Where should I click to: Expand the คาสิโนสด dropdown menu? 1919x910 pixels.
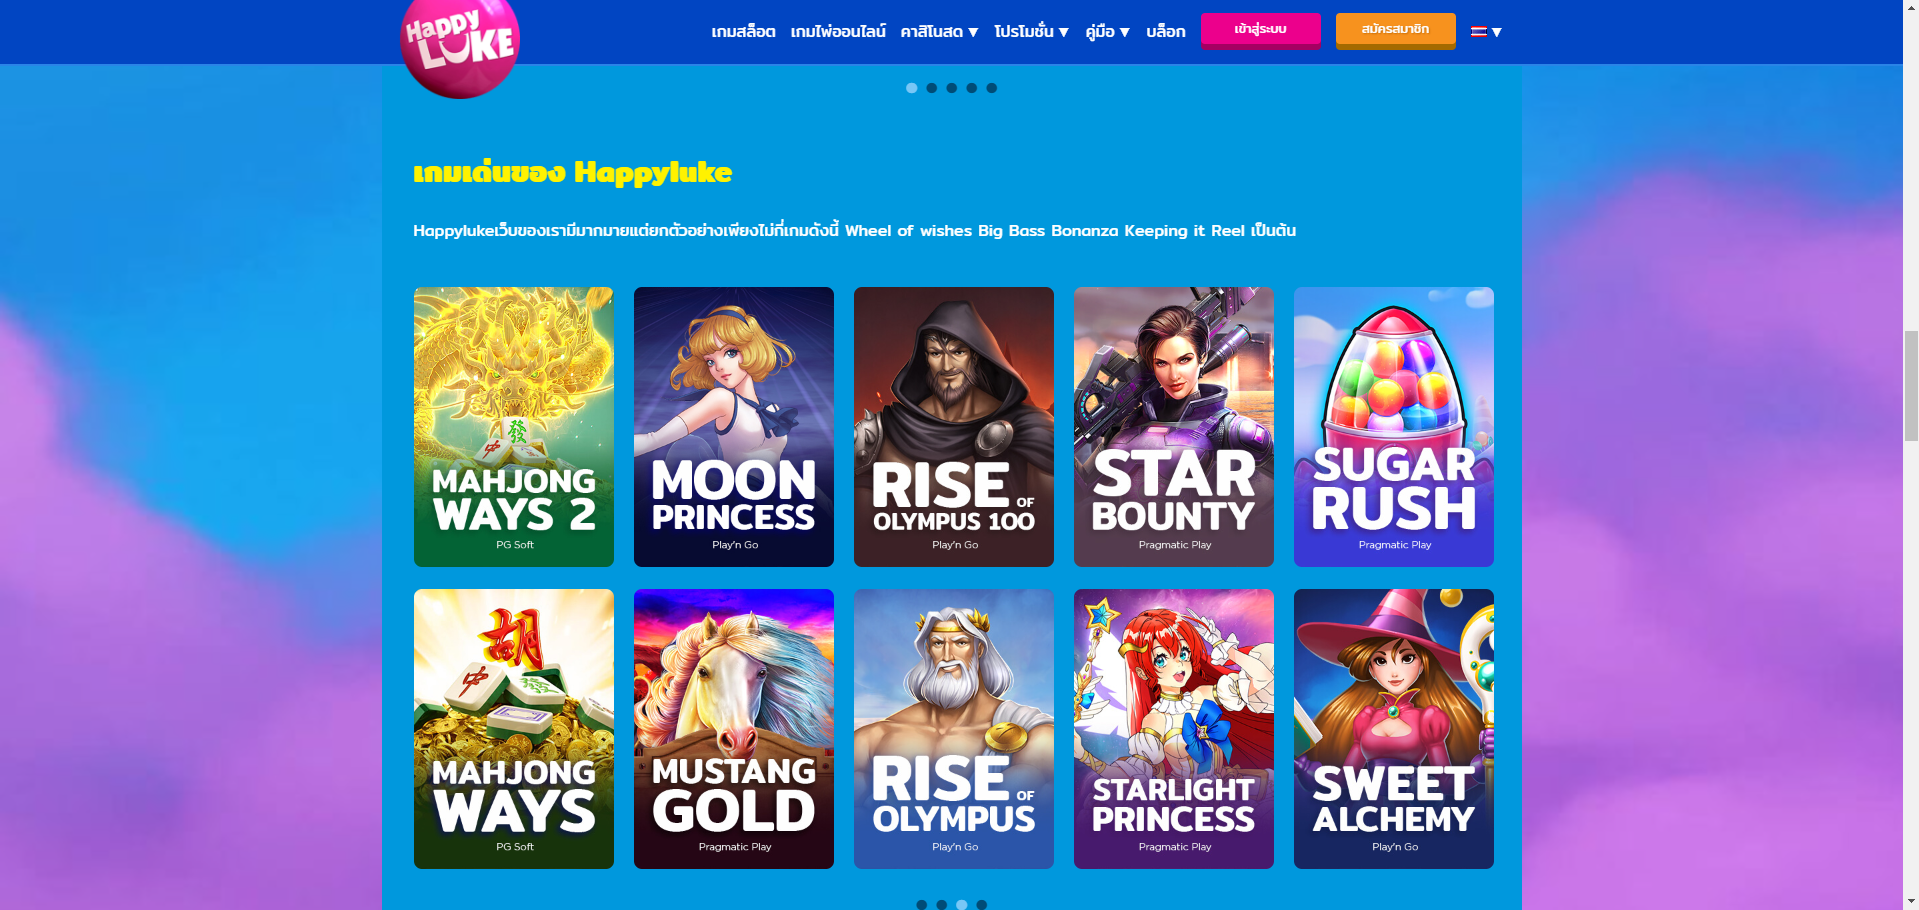click(x=939, y=32)
